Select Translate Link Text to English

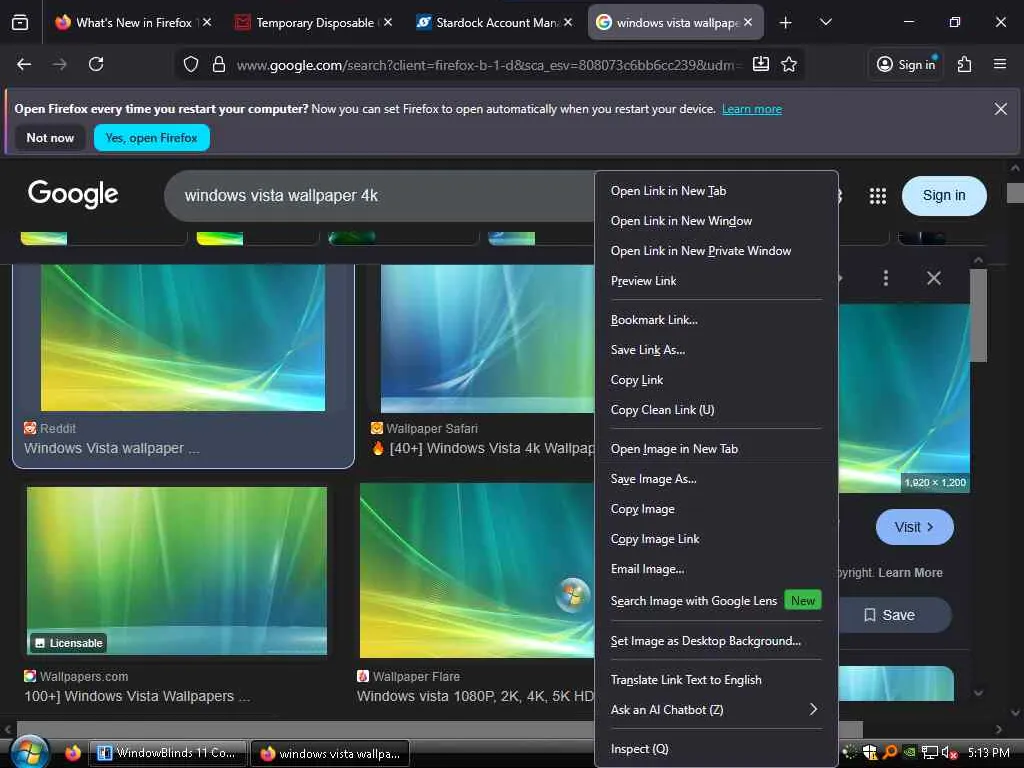pos(716,680)
